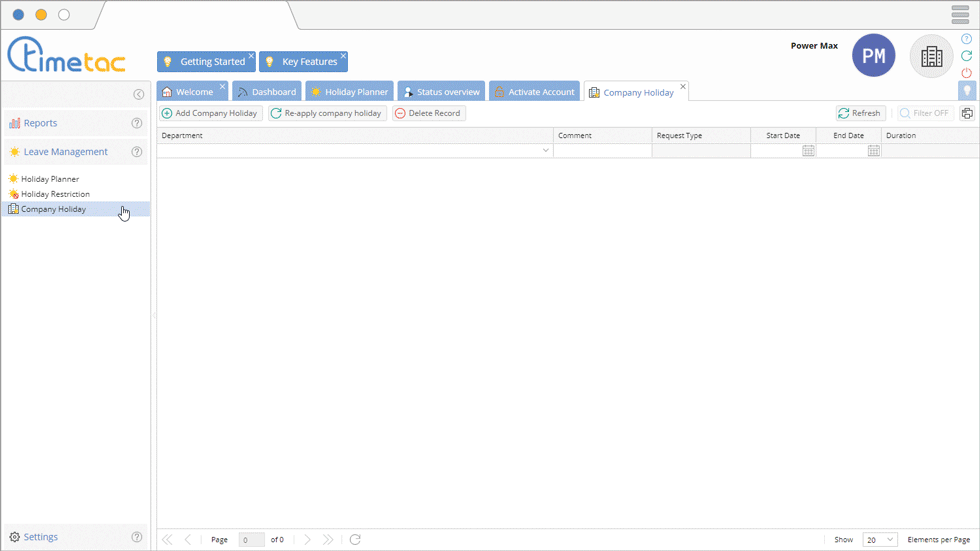This screenshot has width=980, height=551.
Task: Click the red power logout icon
Action: click(x=966, y=73)
